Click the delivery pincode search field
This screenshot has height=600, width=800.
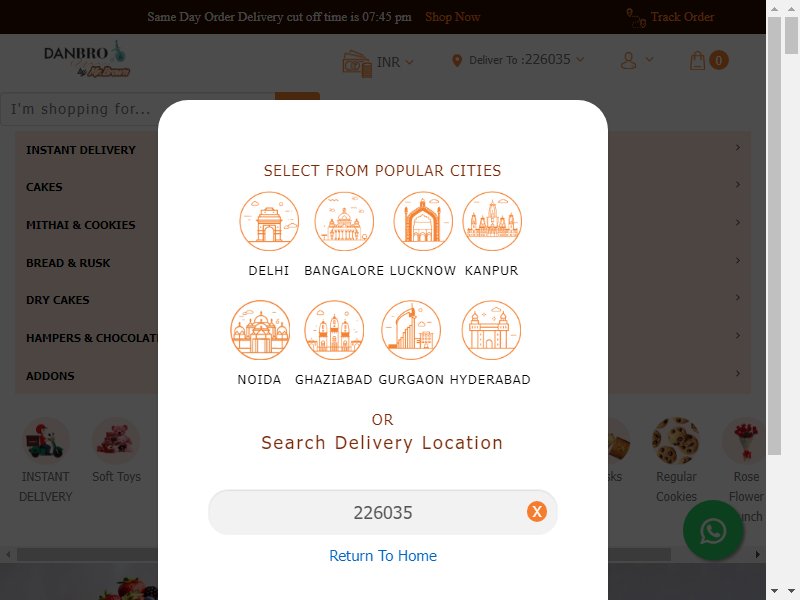pyautogui.click(x=383, y=512)
